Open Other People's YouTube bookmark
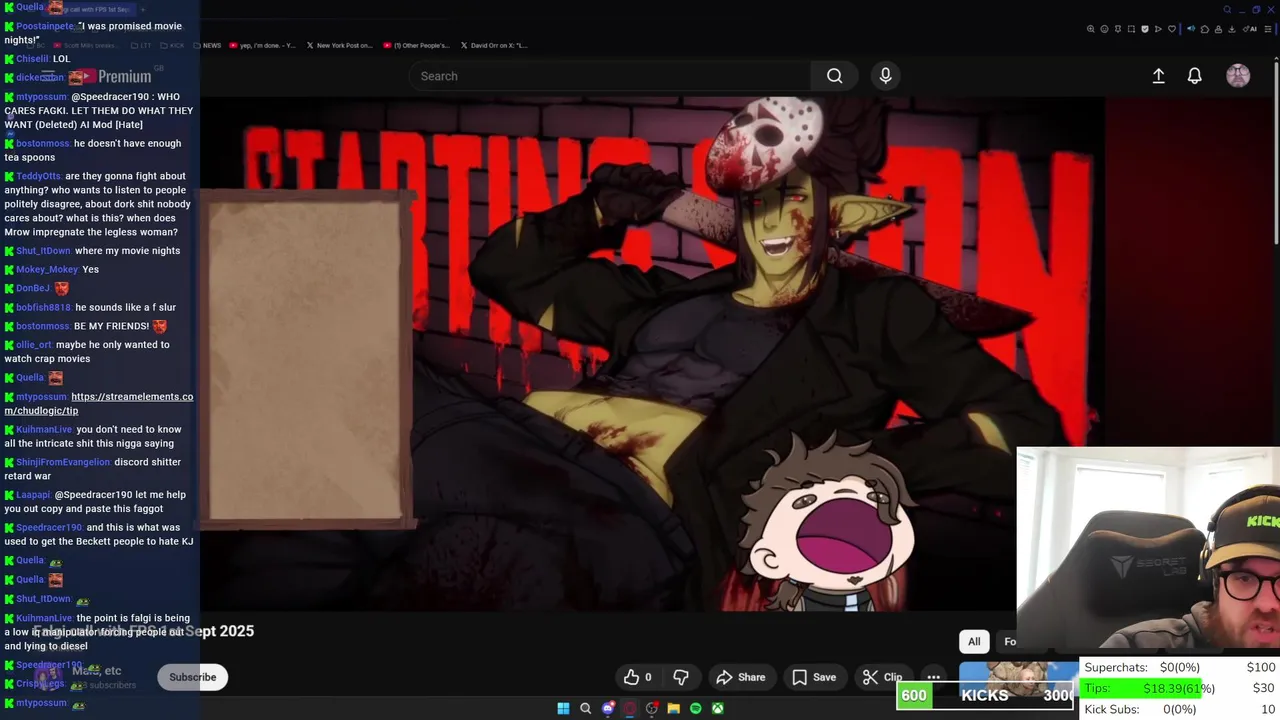 (x=417, y=45)
